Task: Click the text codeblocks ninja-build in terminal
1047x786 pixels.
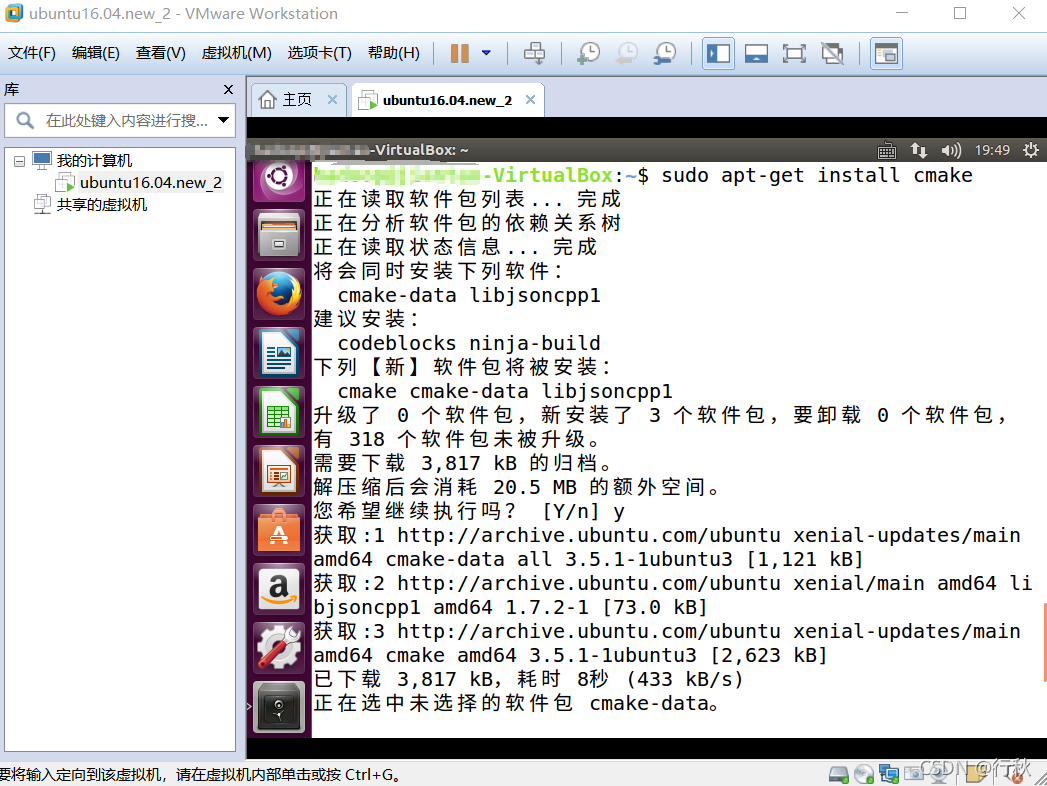Action: (469, 343)
